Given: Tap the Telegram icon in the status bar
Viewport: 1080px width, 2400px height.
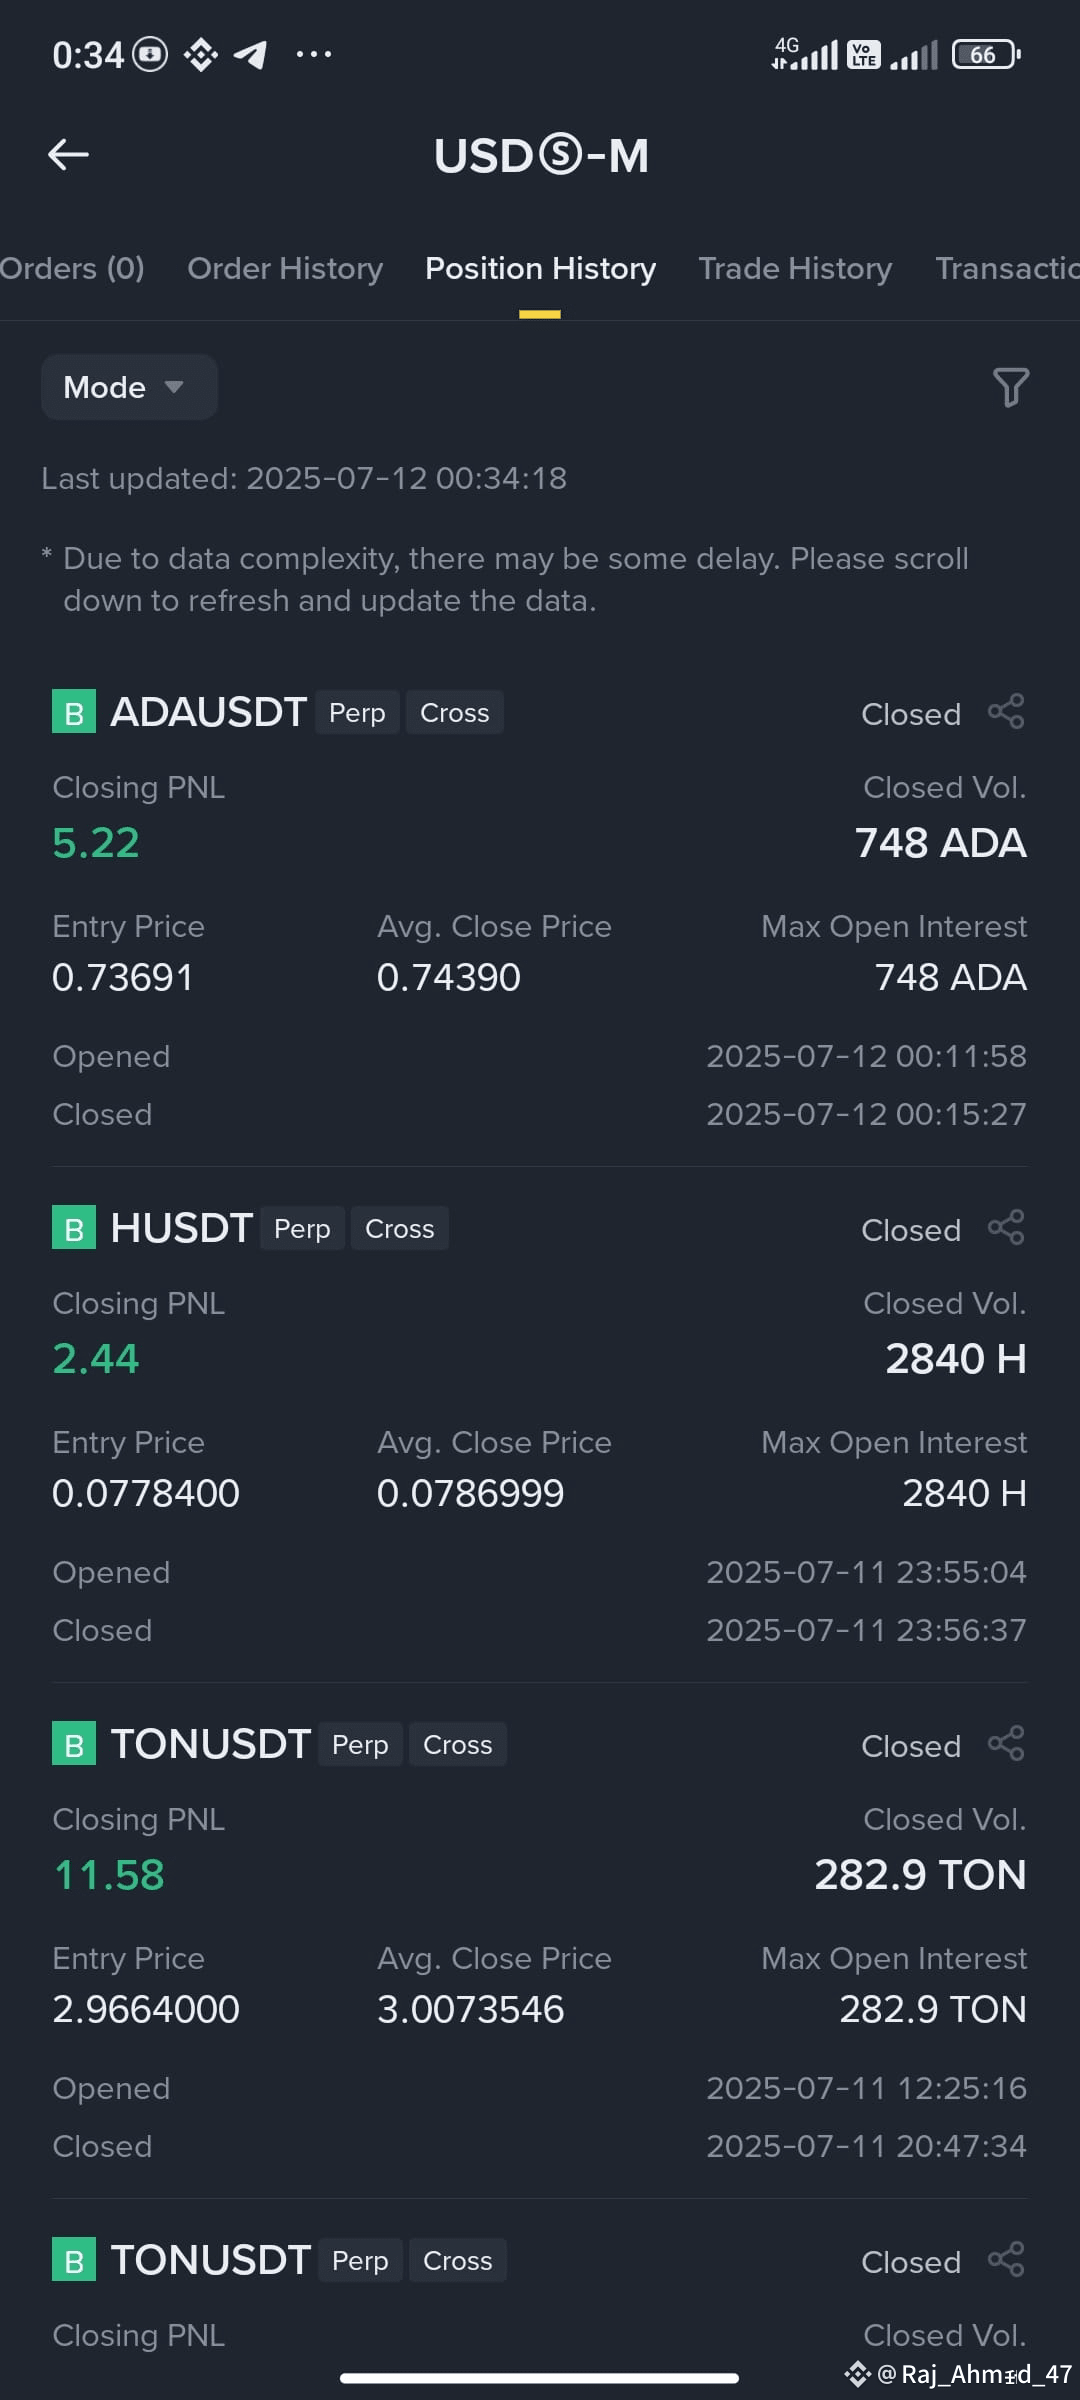Looking at the screenshot, I should coord(250,54).
